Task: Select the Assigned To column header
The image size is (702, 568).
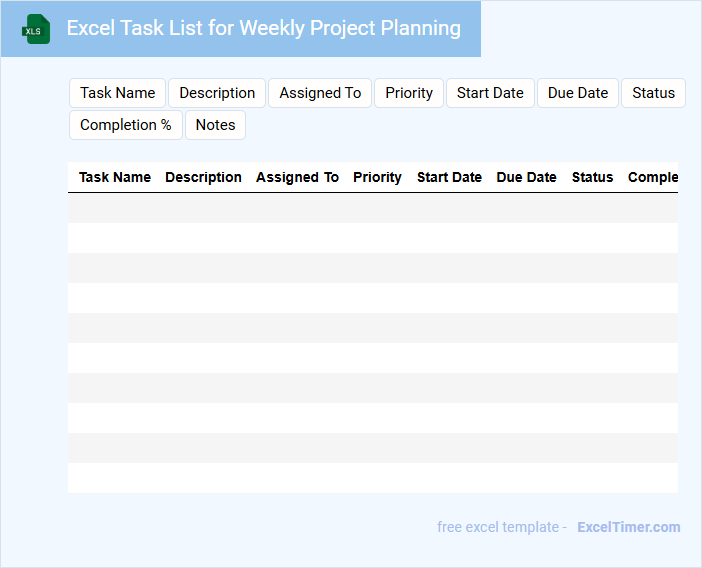Action: (297, 177)
